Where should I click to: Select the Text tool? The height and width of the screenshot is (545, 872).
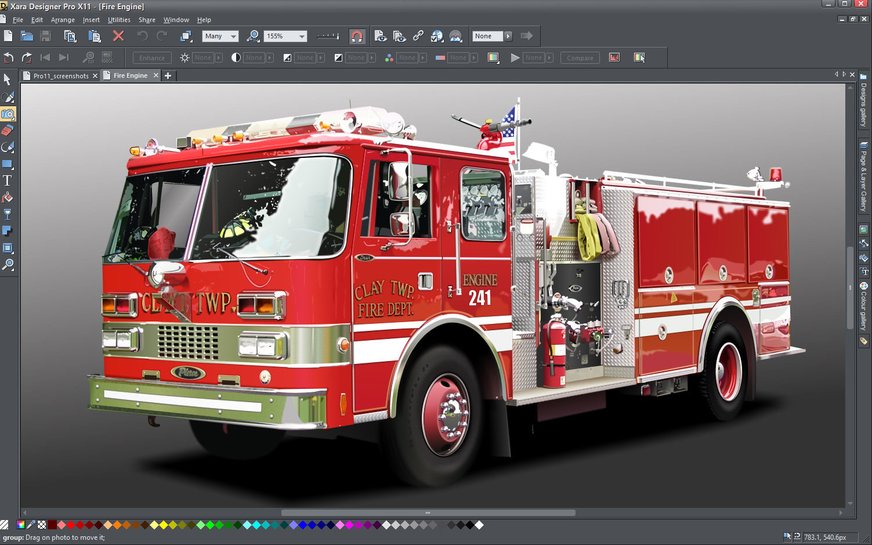7,181
